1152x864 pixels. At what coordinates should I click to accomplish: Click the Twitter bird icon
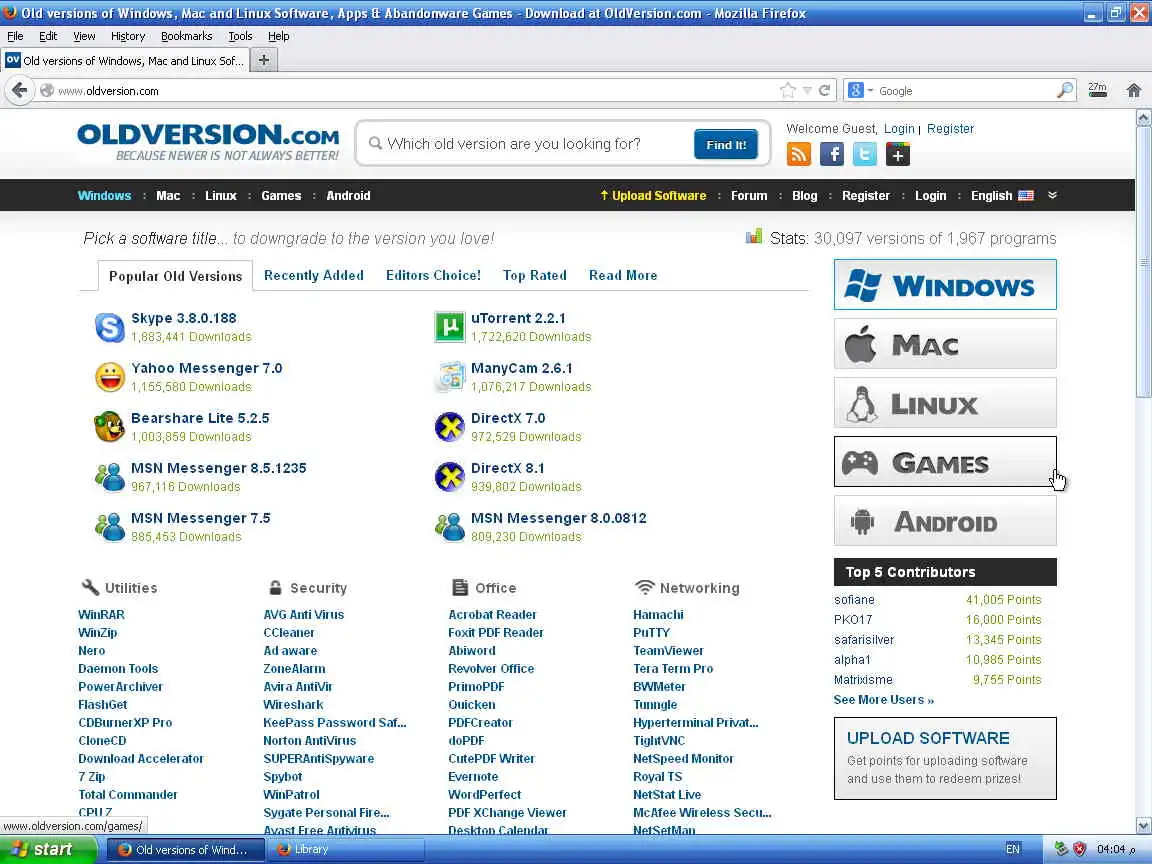[865, 154]
